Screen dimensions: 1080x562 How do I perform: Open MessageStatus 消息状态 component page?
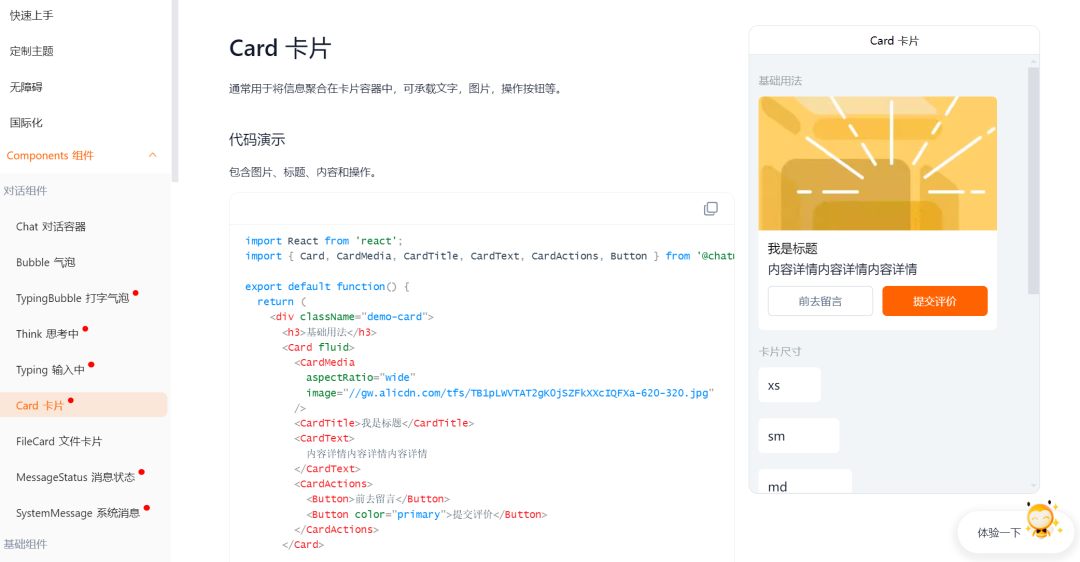click(x=76, y=477)
